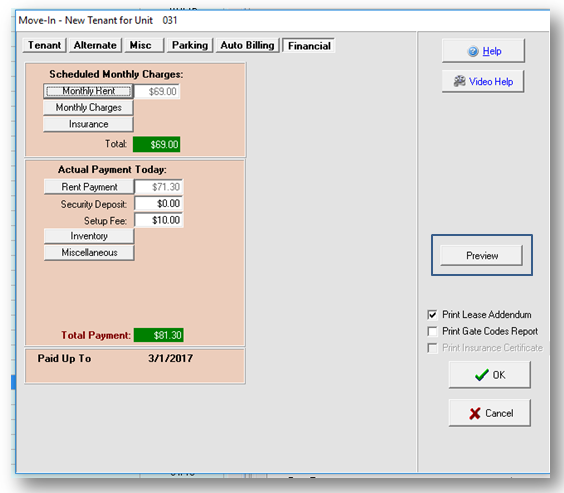Click the Paid Up To date 3/1/2017
Screen dimensions: 564x493
pos(170,358)
